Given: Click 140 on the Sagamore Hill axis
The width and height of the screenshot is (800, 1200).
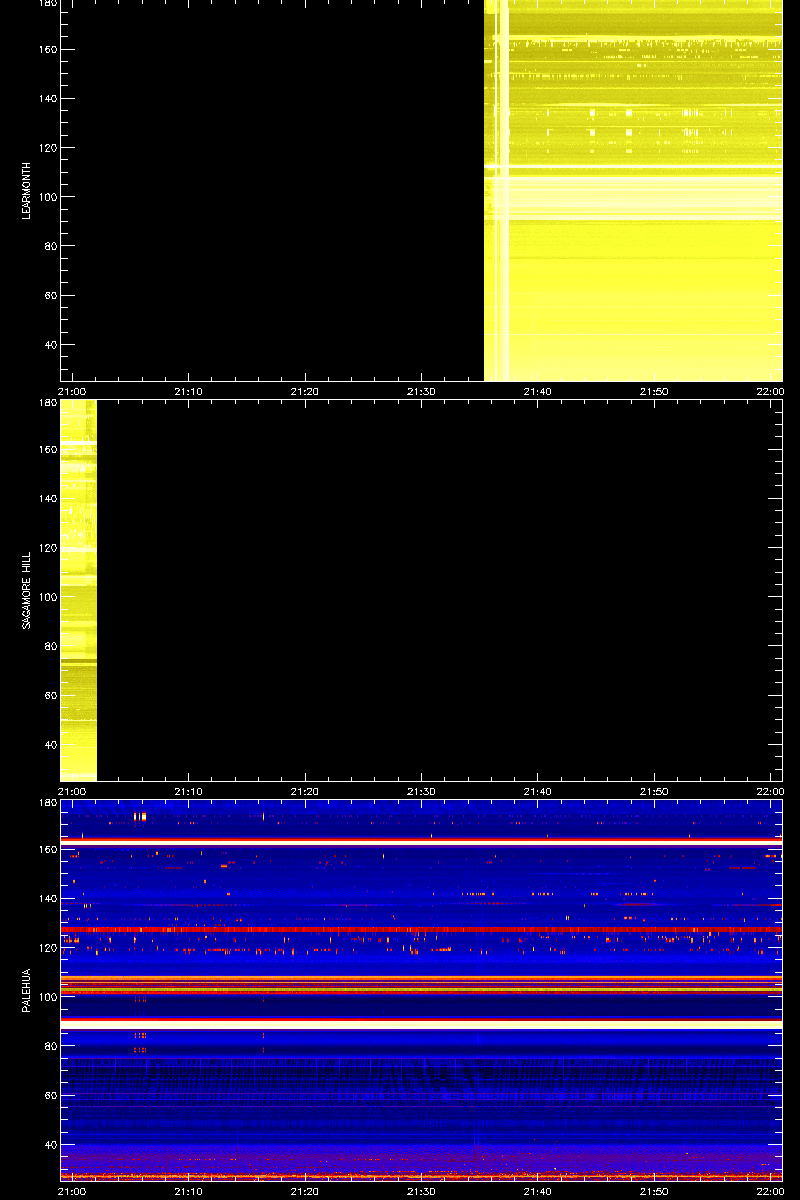Looking at the screenshot, I should (x=47, y=497).
